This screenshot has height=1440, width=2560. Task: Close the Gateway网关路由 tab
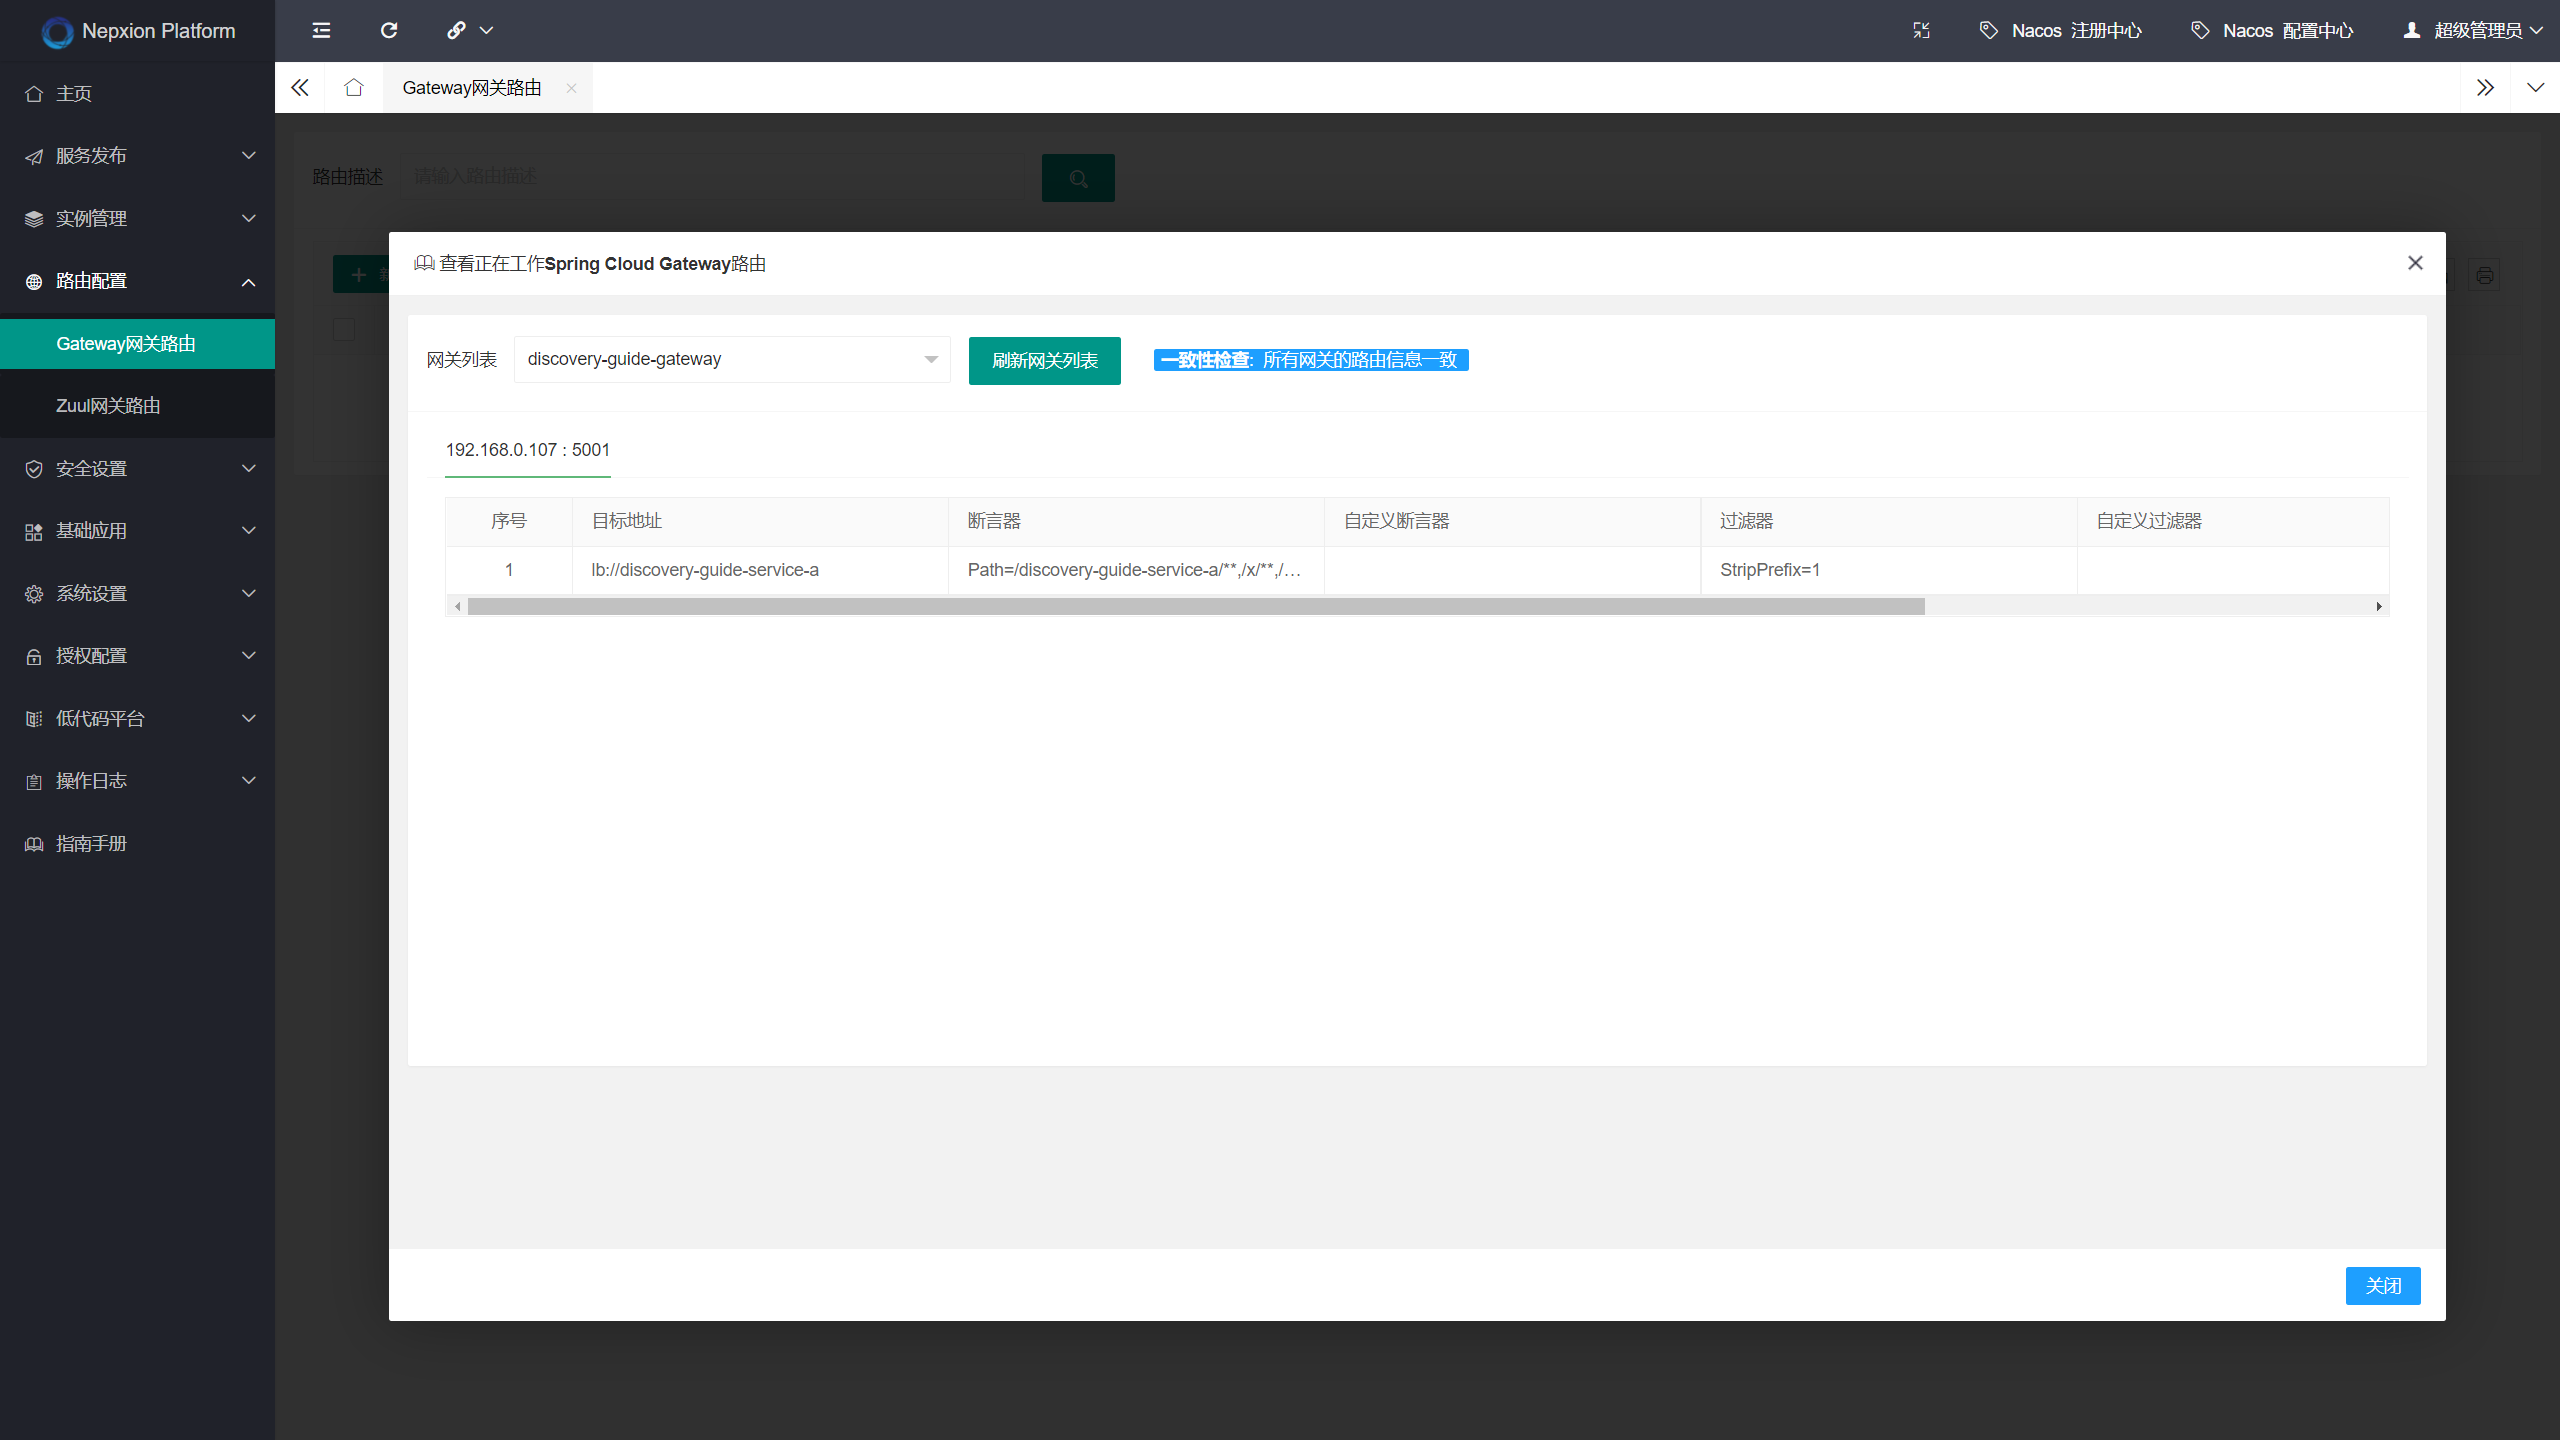click(x=571, y=88)
